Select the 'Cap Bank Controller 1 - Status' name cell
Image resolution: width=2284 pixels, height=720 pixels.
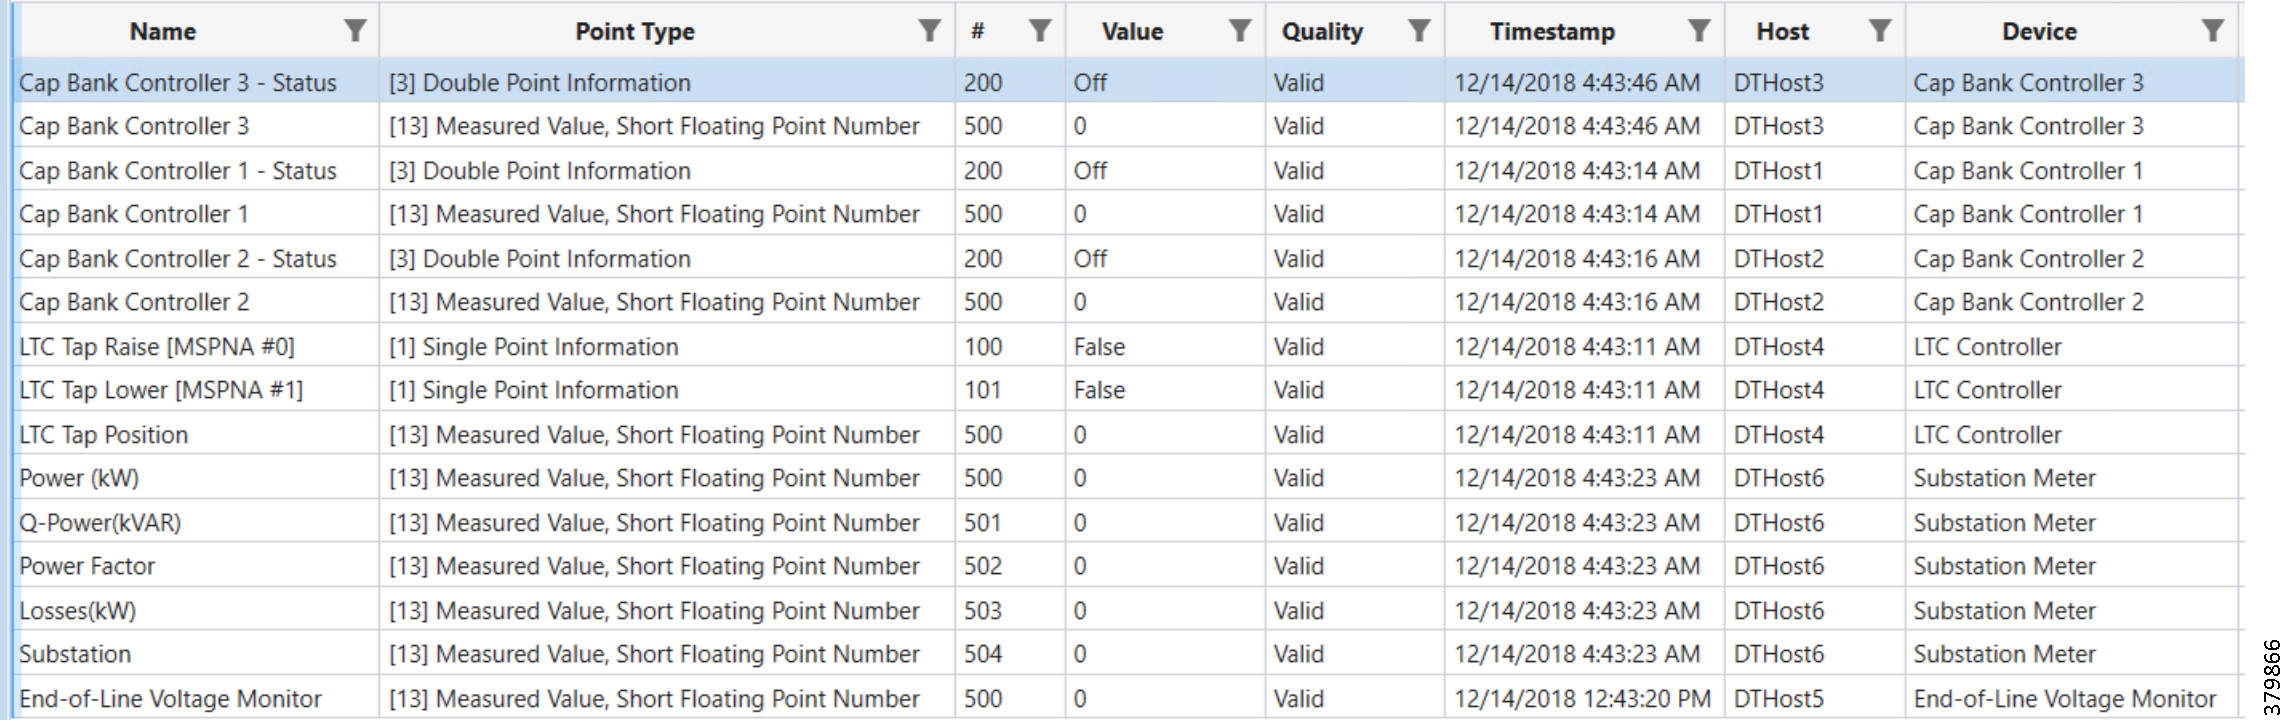tap(178, 171)
